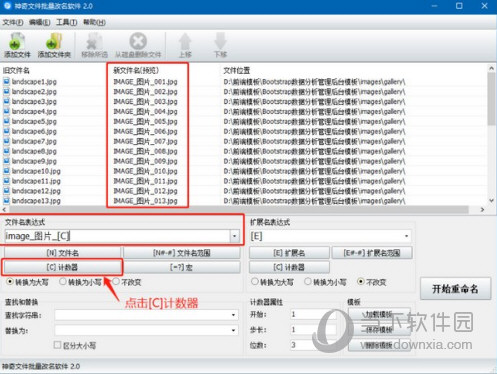This screenshot has width=497, height=374.
Task: Click preview name IMAGE_图片_003.jpg
Action: [x=145, y=101]
